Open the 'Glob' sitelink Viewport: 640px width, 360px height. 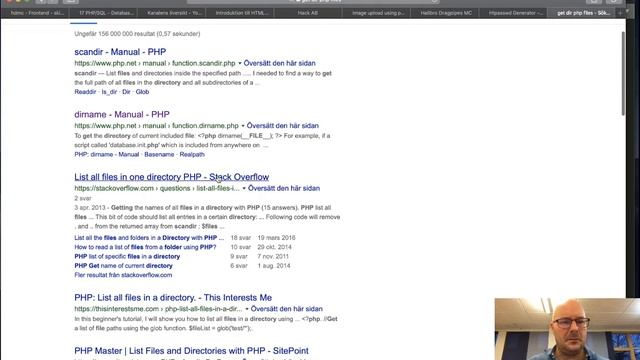tap(142, 92)
